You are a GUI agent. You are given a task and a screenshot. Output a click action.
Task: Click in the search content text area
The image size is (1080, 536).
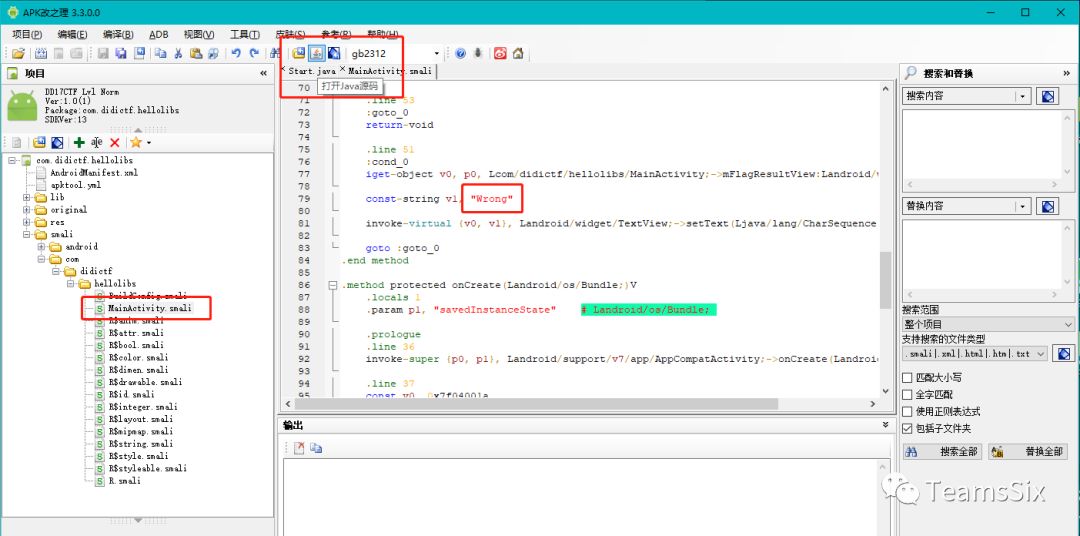click(x=984, y=147)
